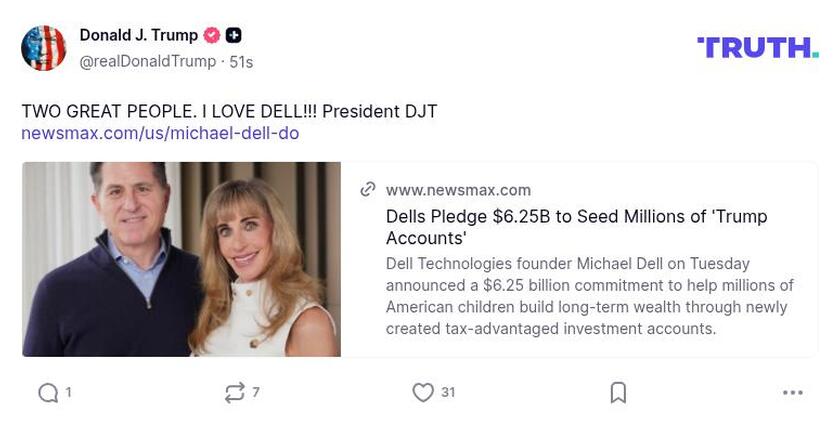
Task: Click the 51s post timestamp
Action: [241, 61]
